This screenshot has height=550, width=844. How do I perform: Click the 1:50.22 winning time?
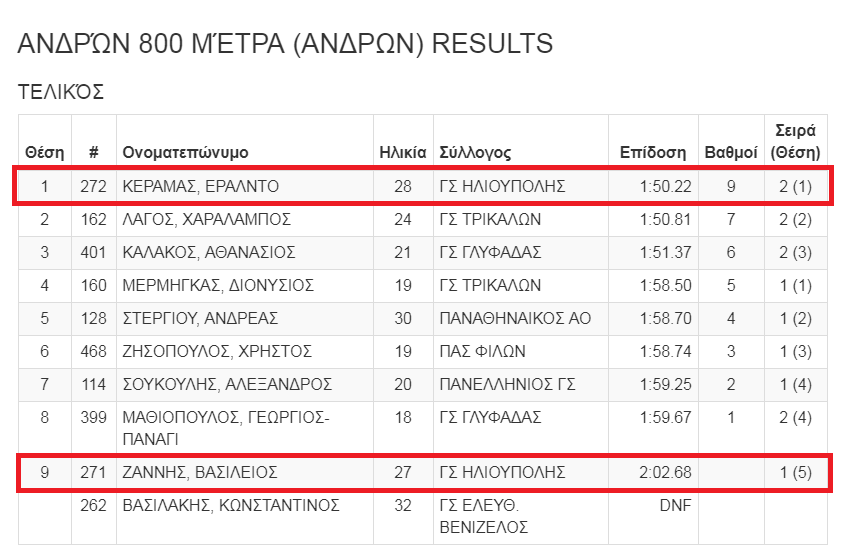665,186
